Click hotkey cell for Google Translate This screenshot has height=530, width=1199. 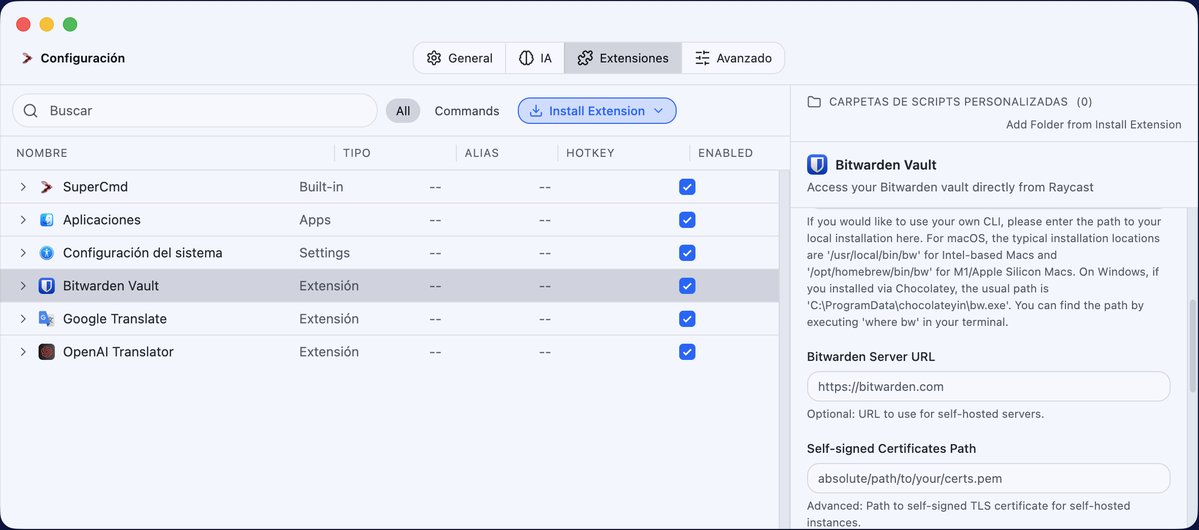544,319
